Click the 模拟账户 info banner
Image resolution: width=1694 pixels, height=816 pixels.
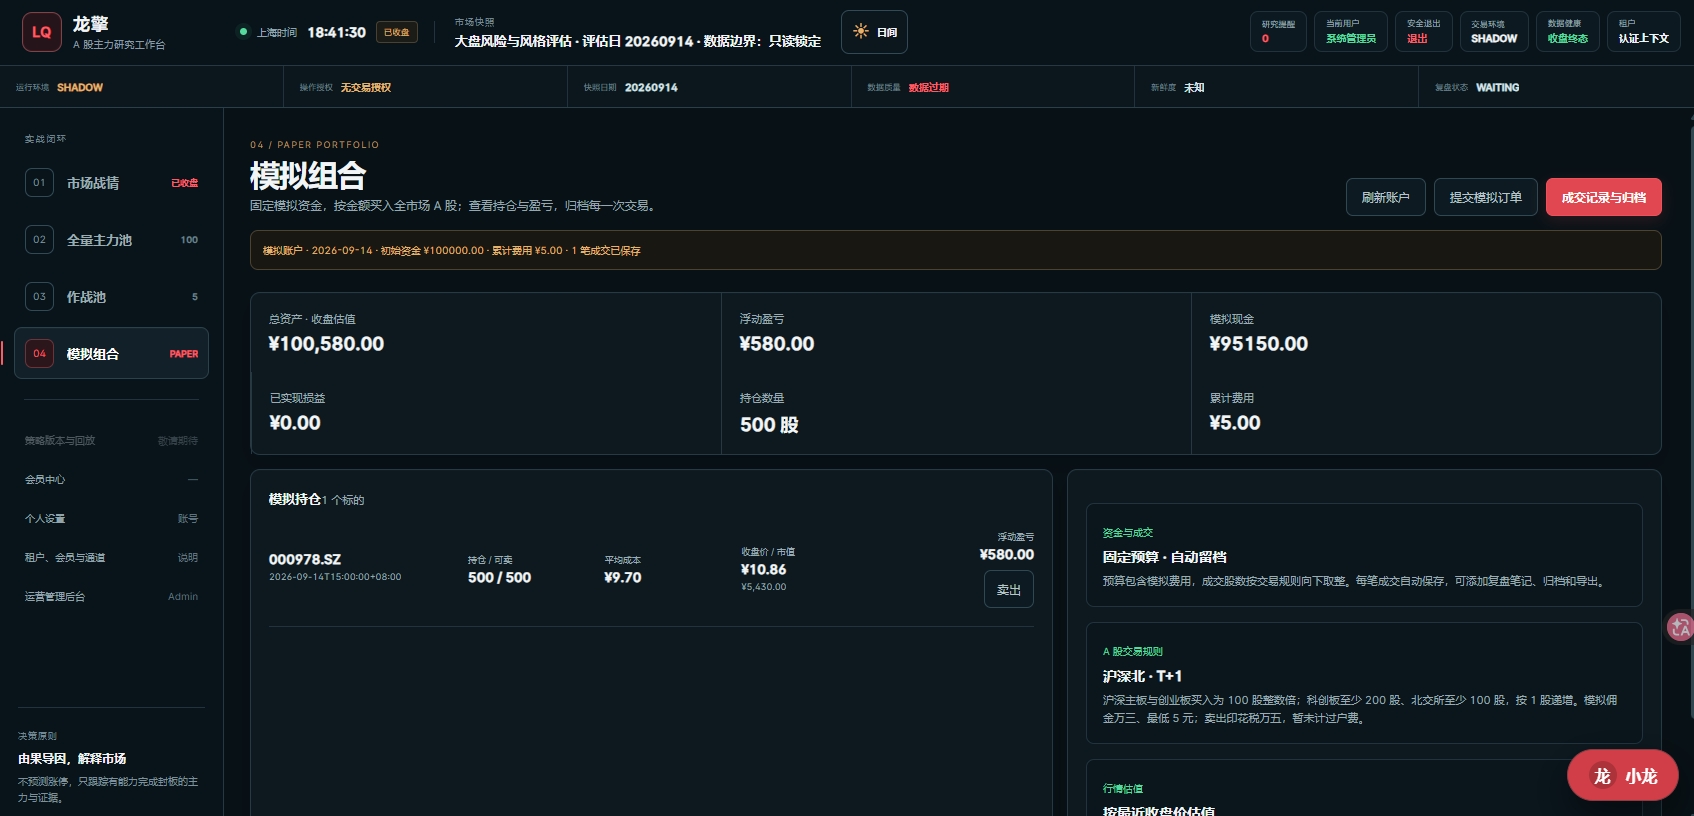[955, 250]
